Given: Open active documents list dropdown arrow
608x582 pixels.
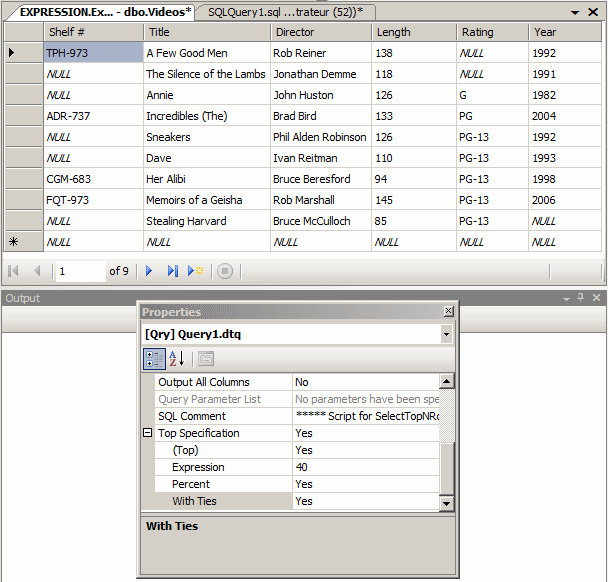Looking at the screenshot, I should click(575, 12).
